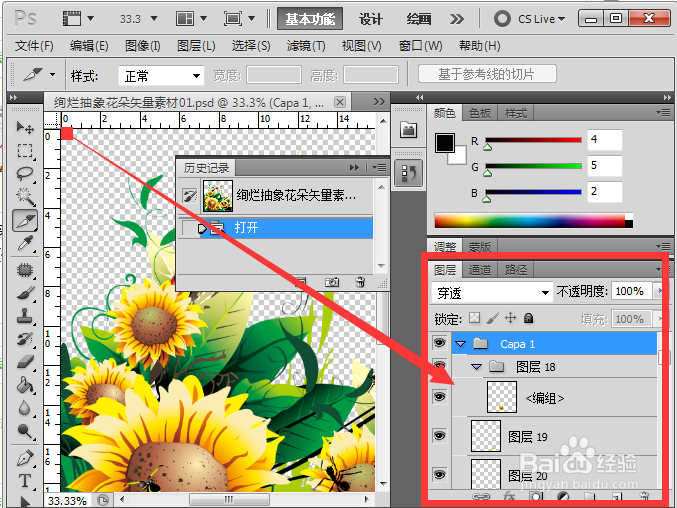
Task: Pick a color from spectrum ramp
Action: point(533,220)
